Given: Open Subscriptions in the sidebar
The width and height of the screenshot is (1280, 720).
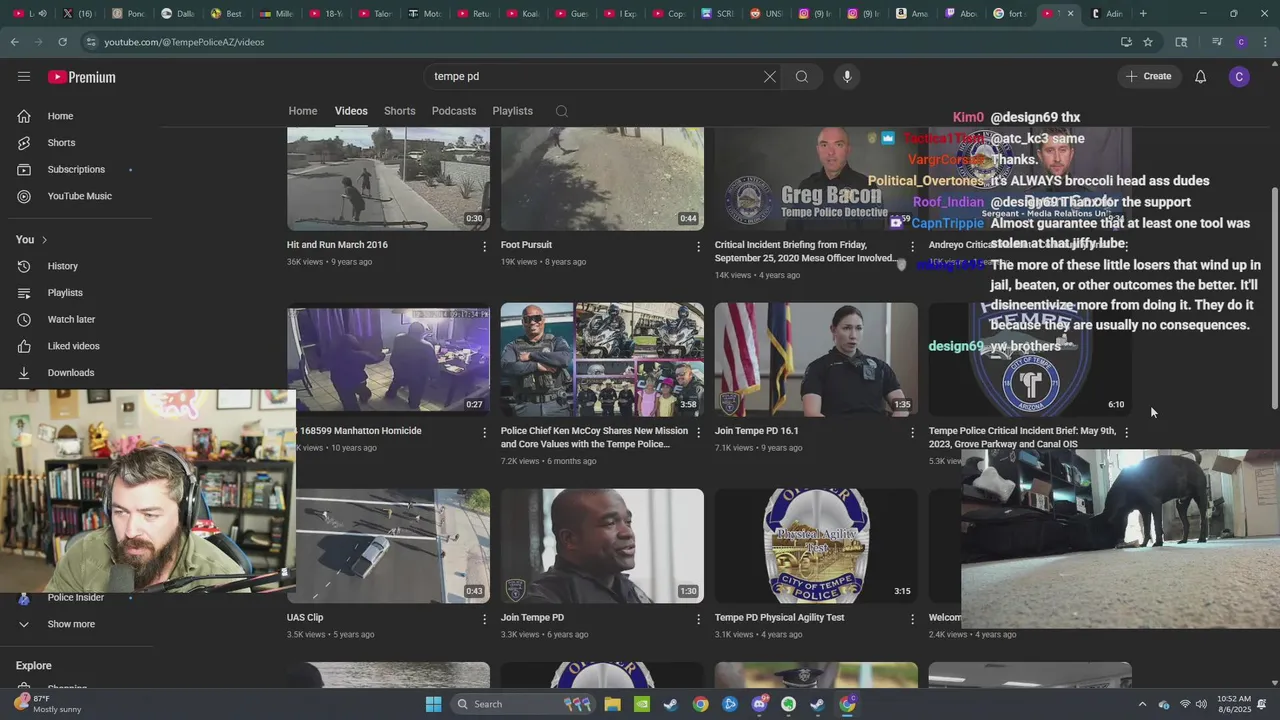Looking at the screenshot, I should pos(76,170).
